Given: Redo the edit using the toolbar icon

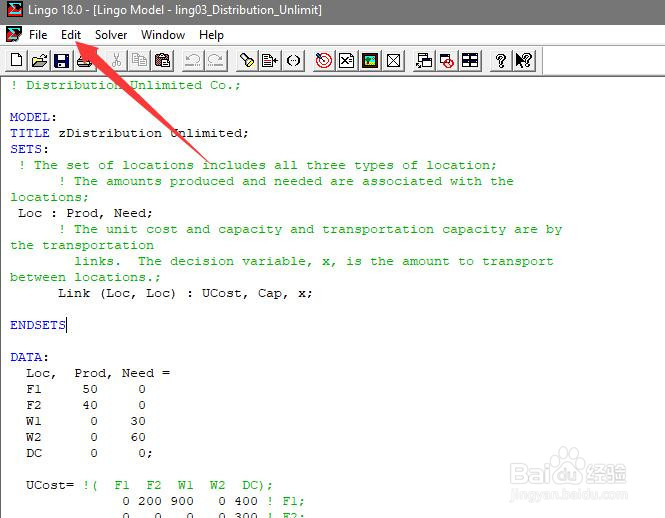Looking at the screenshot, I should pos(216,61).
